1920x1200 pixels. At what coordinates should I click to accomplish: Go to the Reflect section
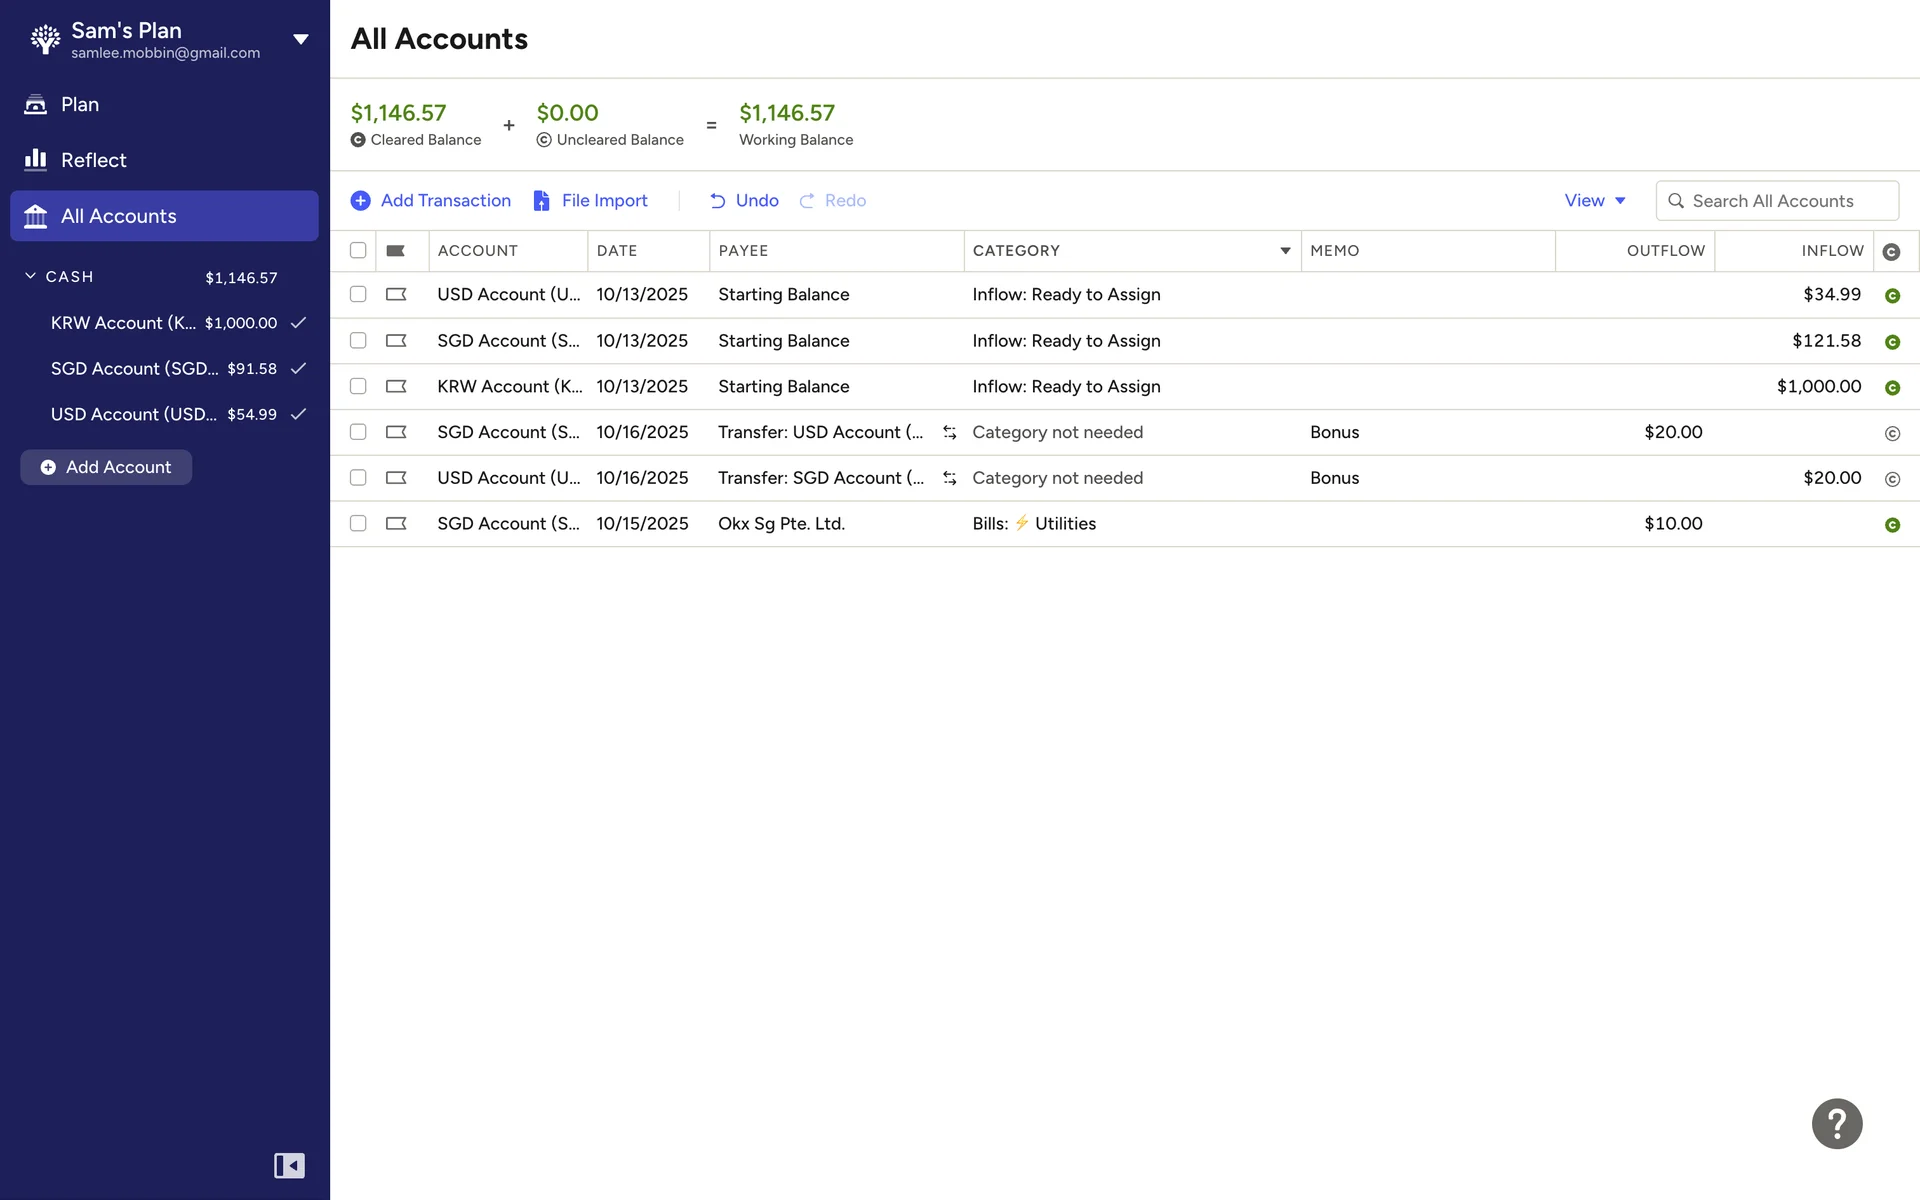93,160
